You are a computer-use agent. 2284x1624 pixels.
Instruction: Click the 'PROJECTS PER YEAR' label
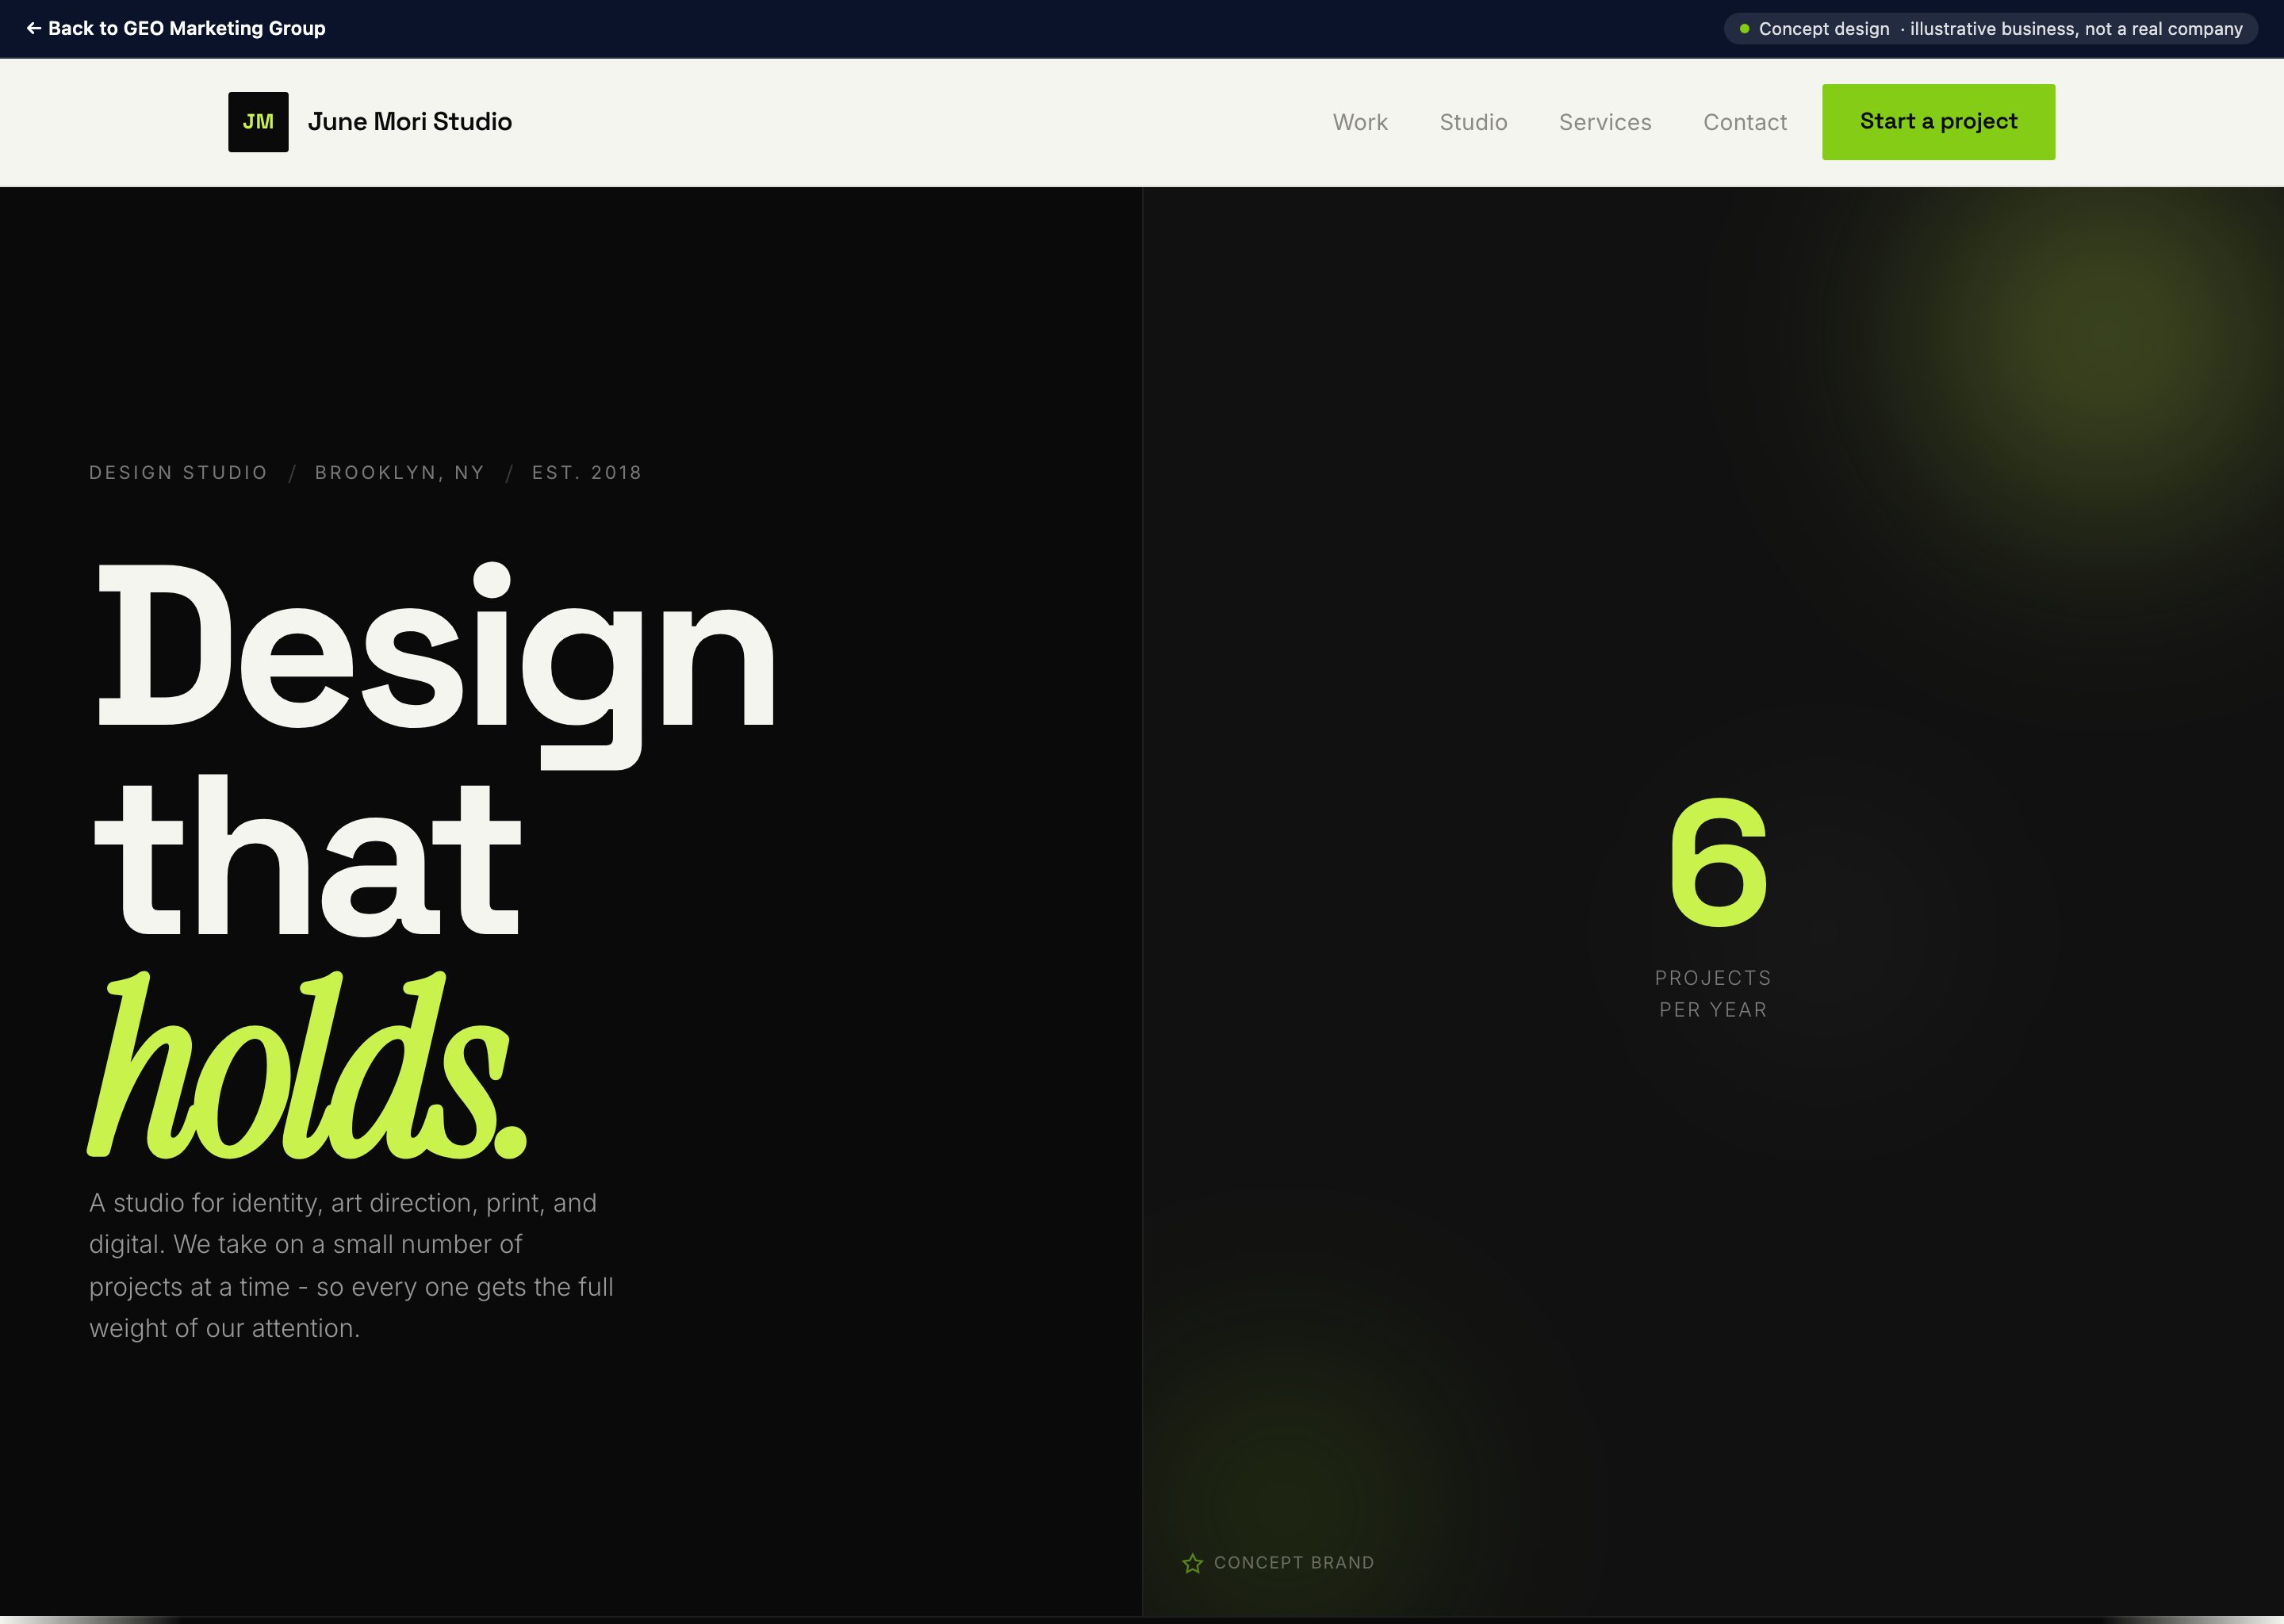coord(1713,994)
